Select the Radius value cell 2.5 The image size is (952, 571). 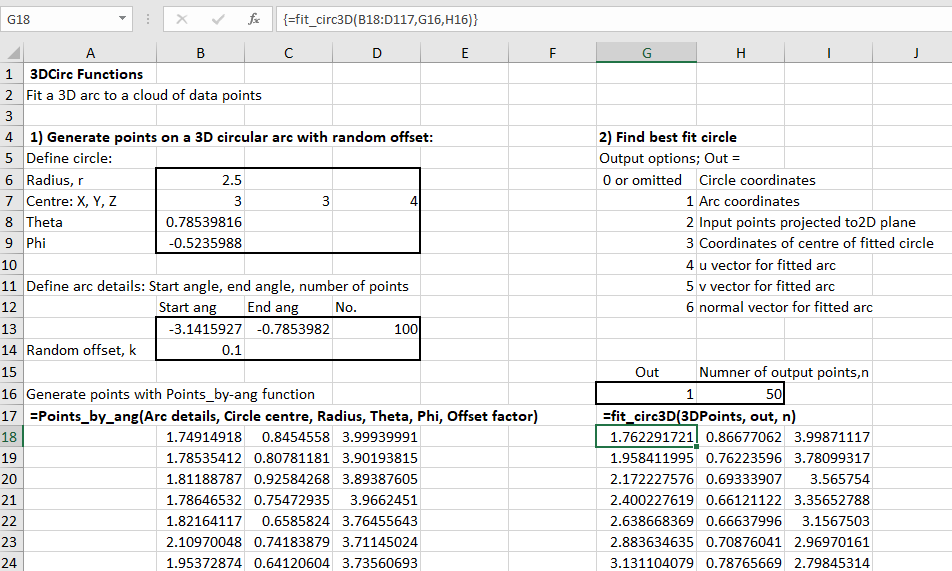(x=201, y=180)
